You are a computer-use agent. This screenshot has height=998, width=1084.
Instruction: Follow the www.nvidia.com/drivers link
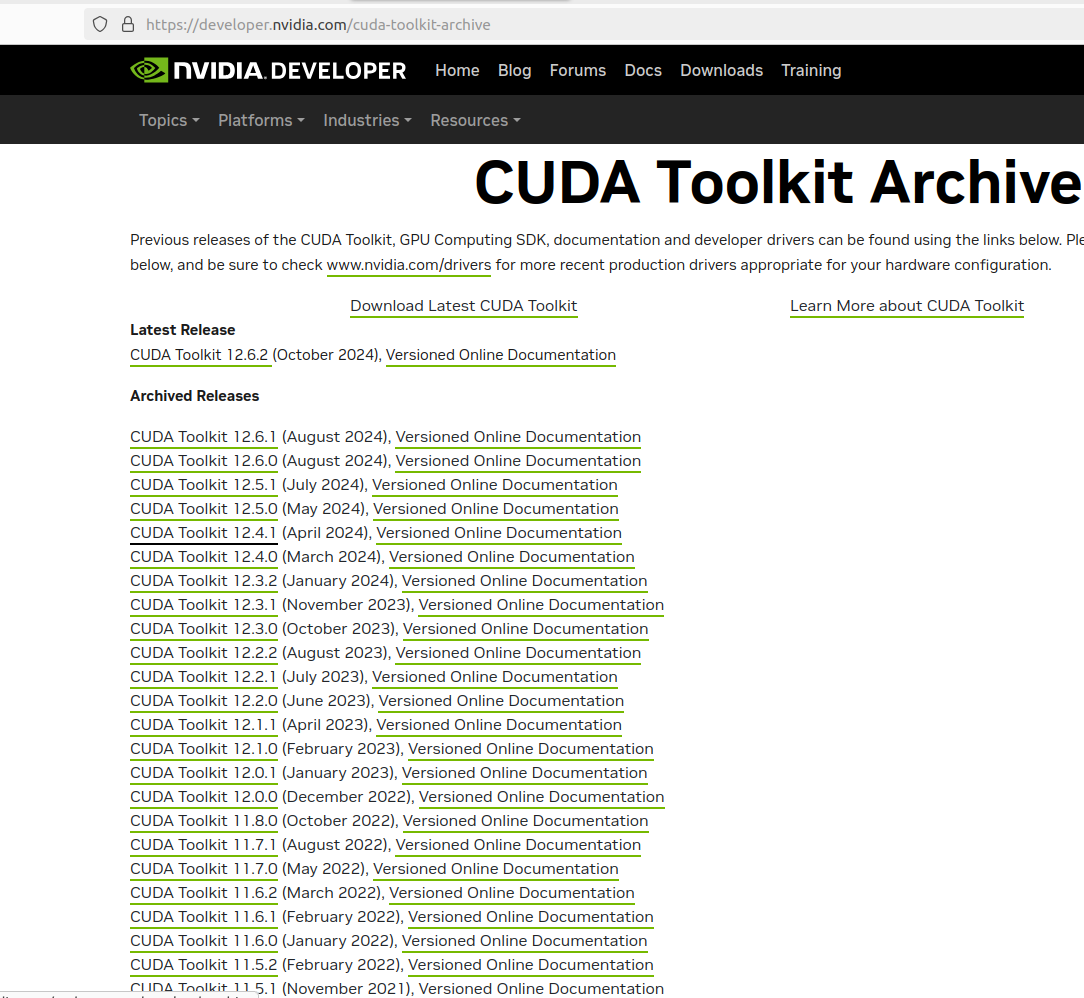pyautogui.click(x=409, y=265)
